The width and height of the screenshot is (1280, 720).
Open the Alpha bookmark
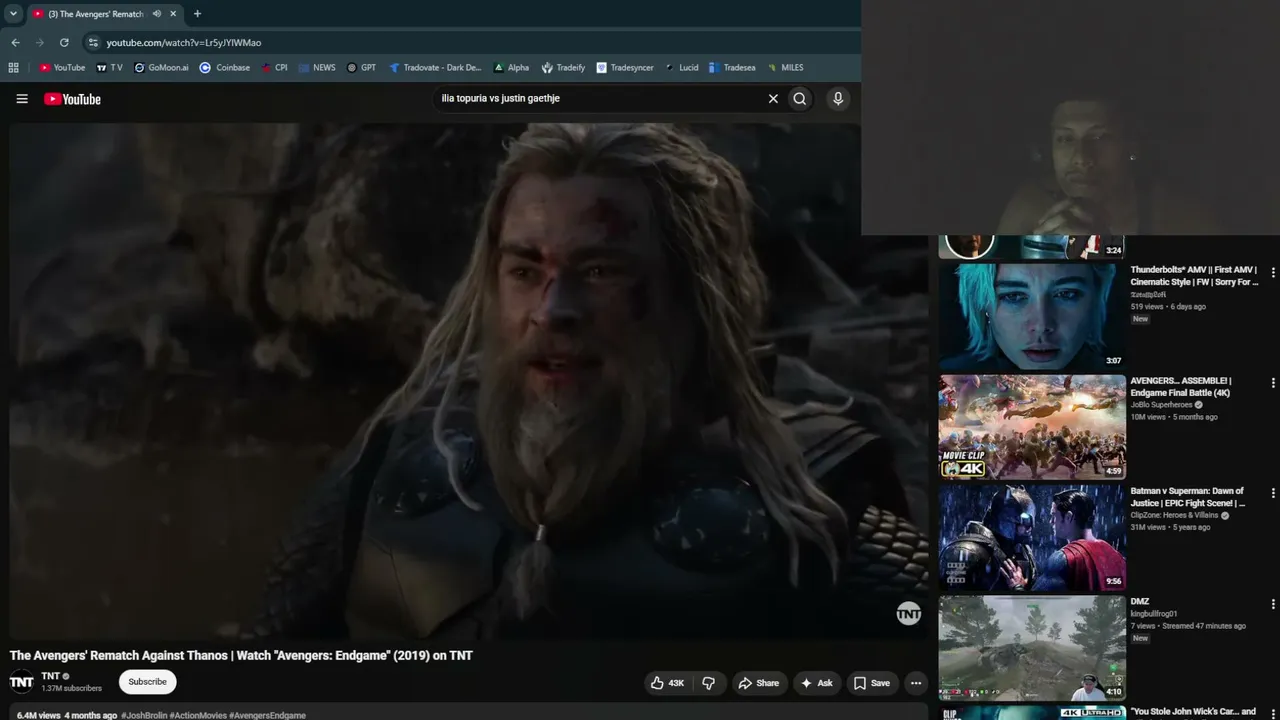tap(511, 68)
